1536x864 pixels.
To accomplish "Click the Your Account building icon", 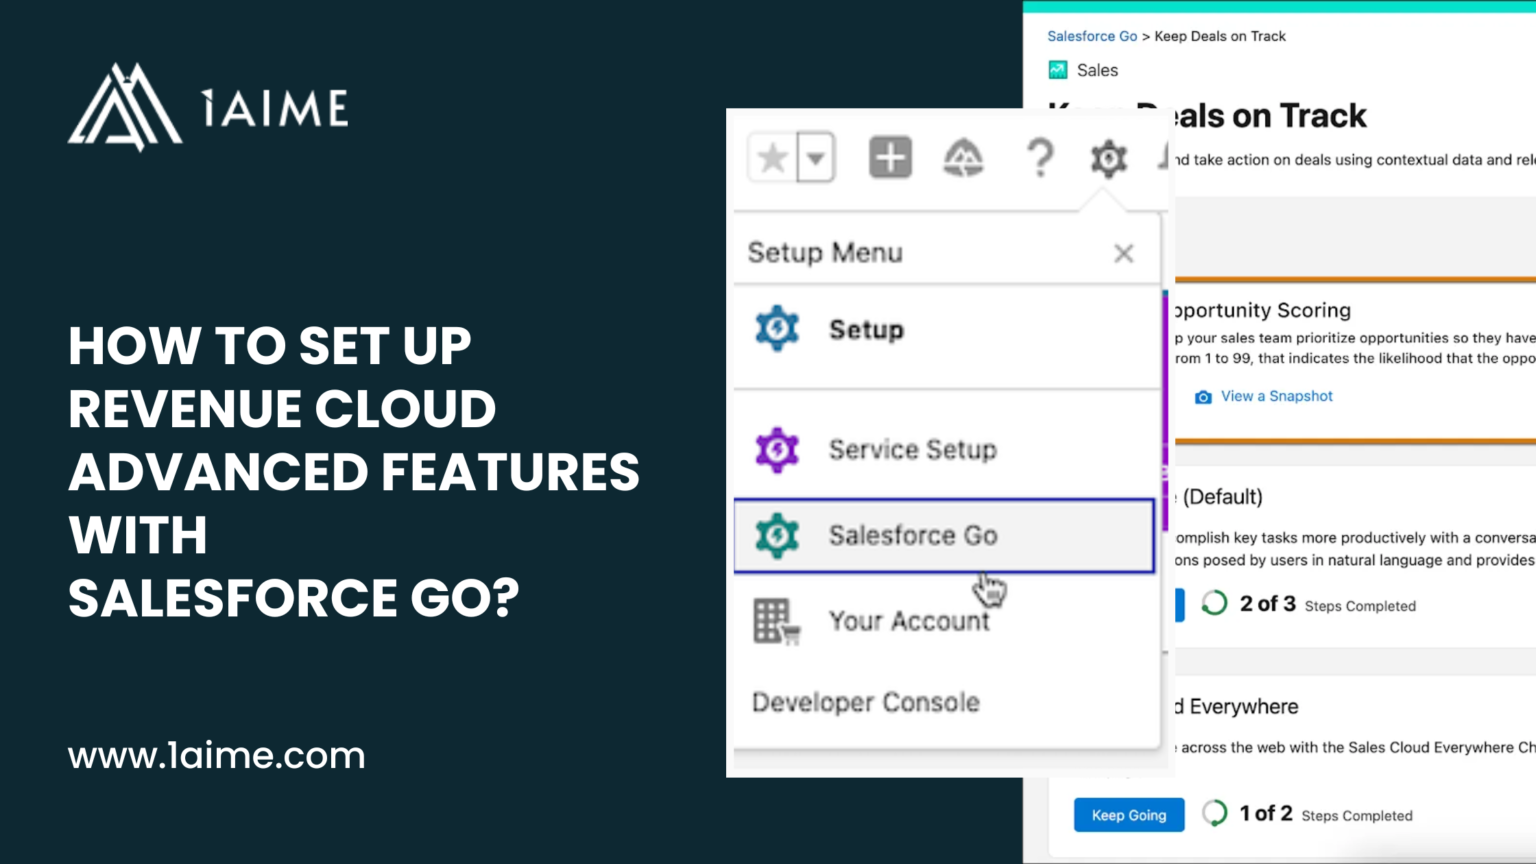I will [x=776, y=621].
